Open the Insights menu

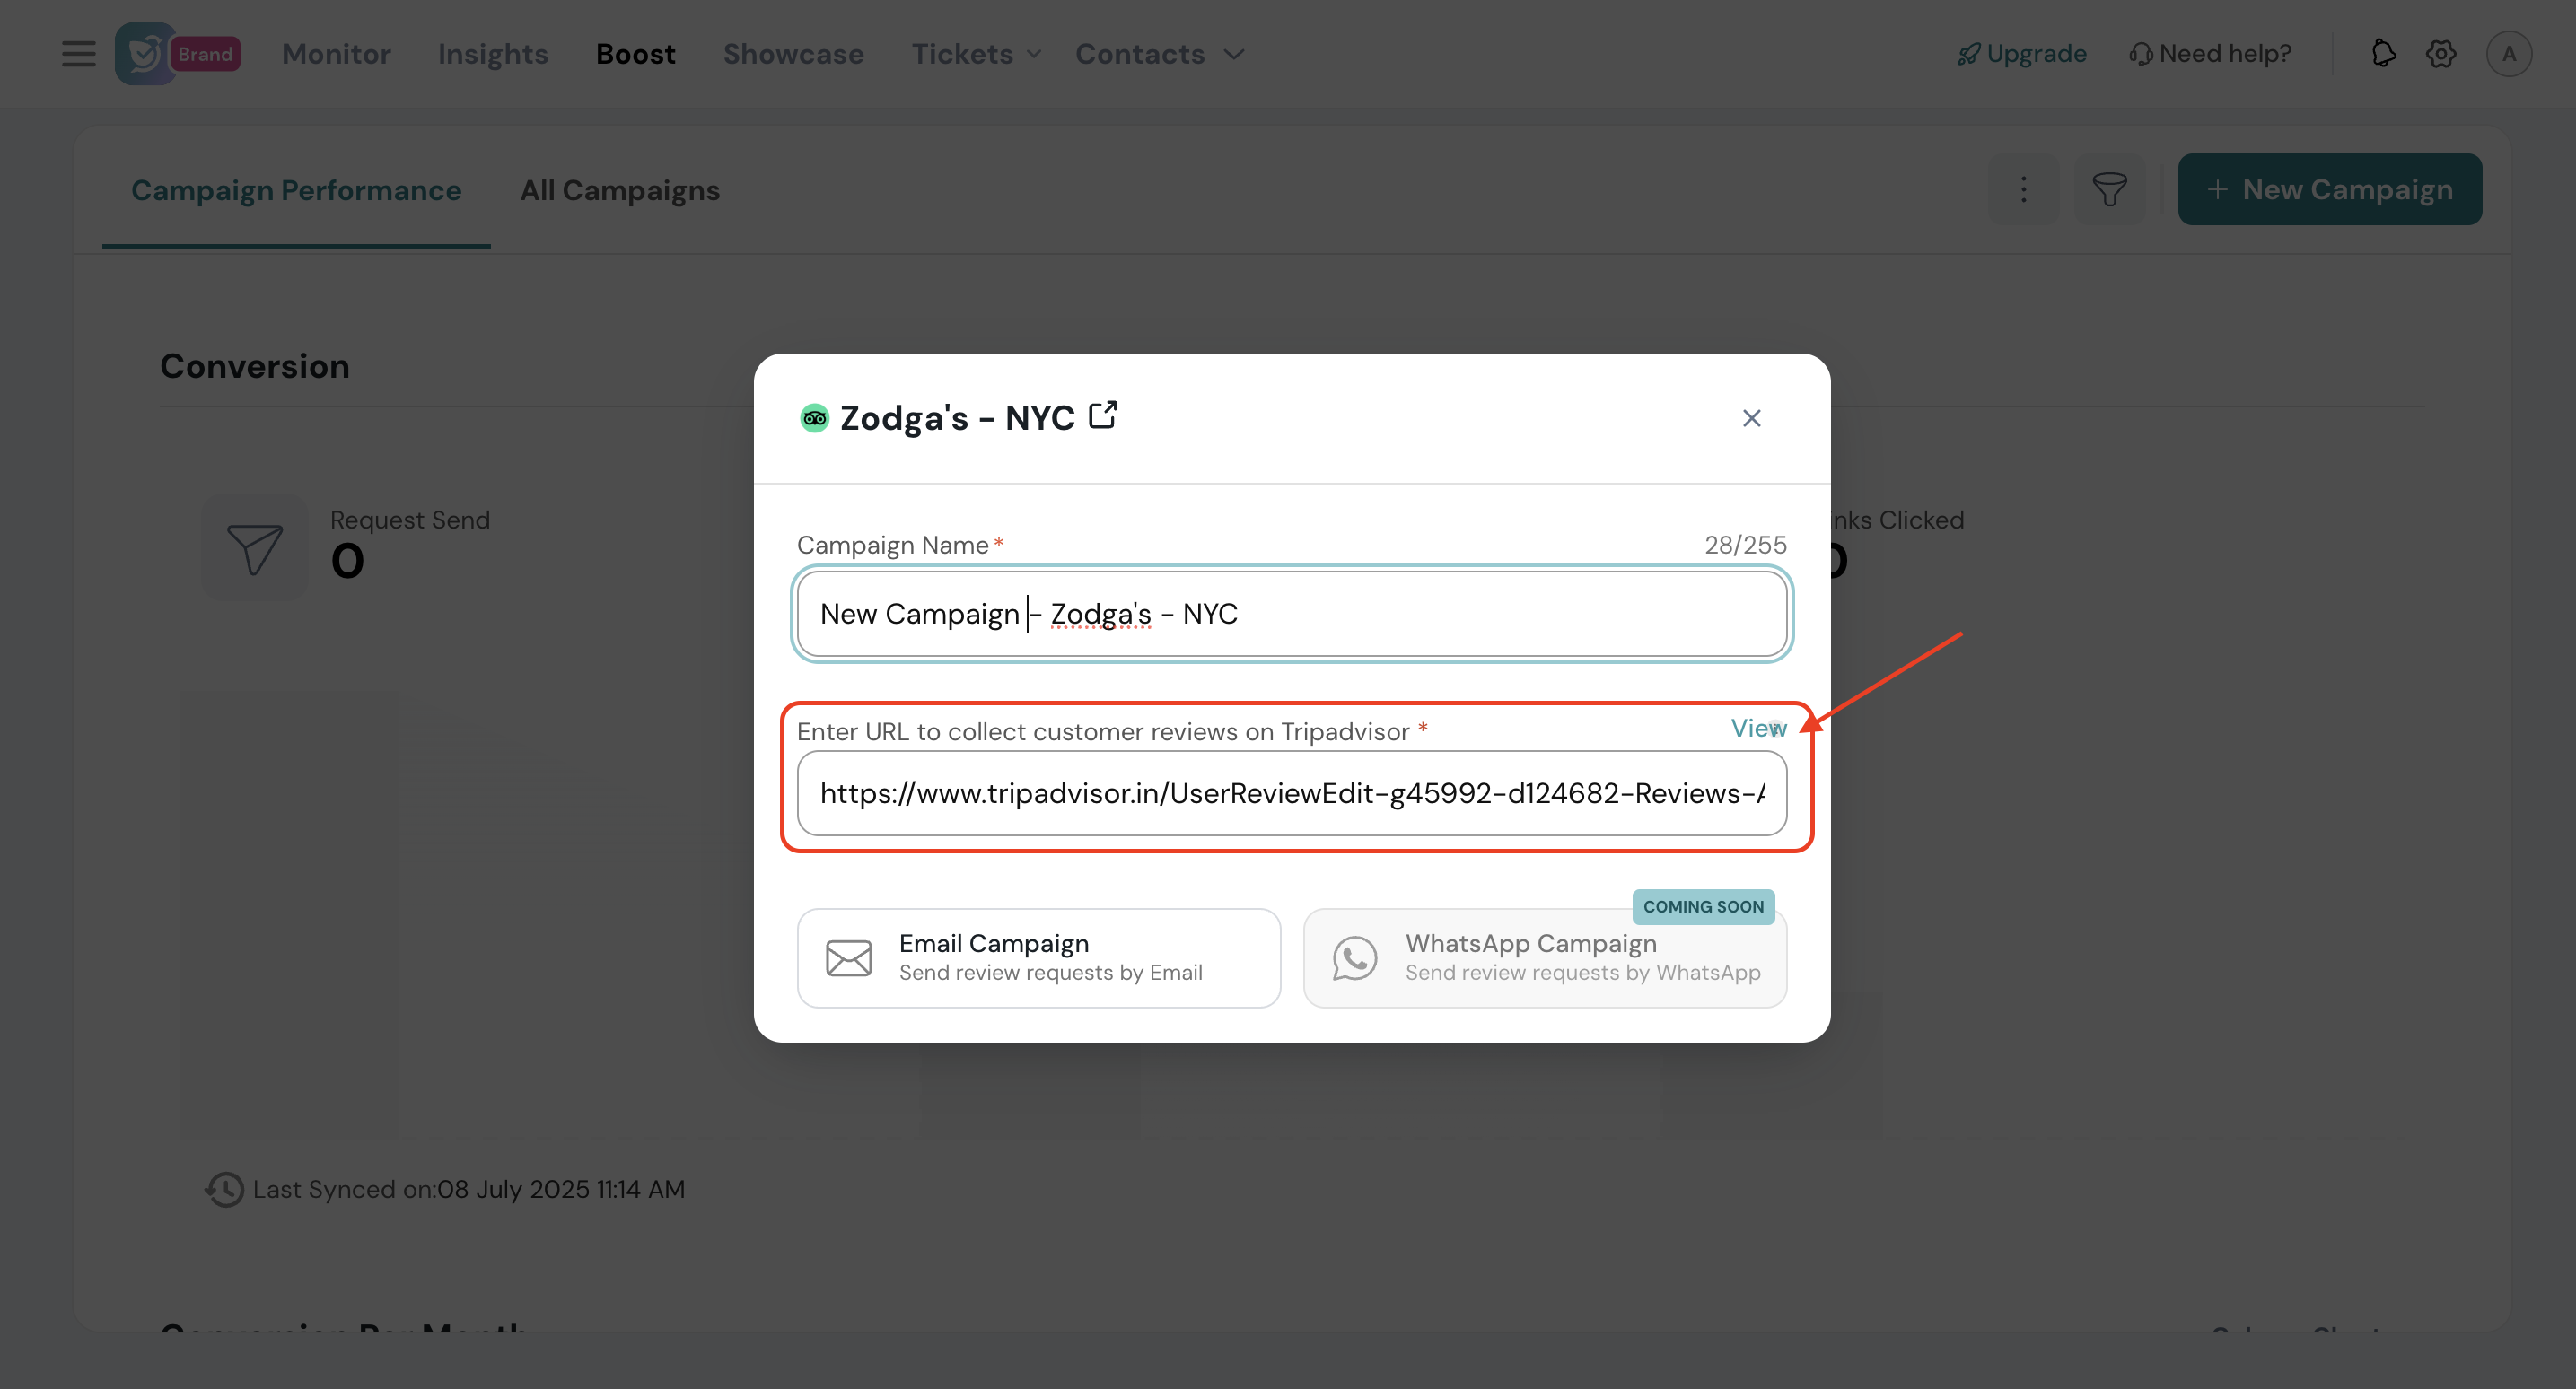493,54
